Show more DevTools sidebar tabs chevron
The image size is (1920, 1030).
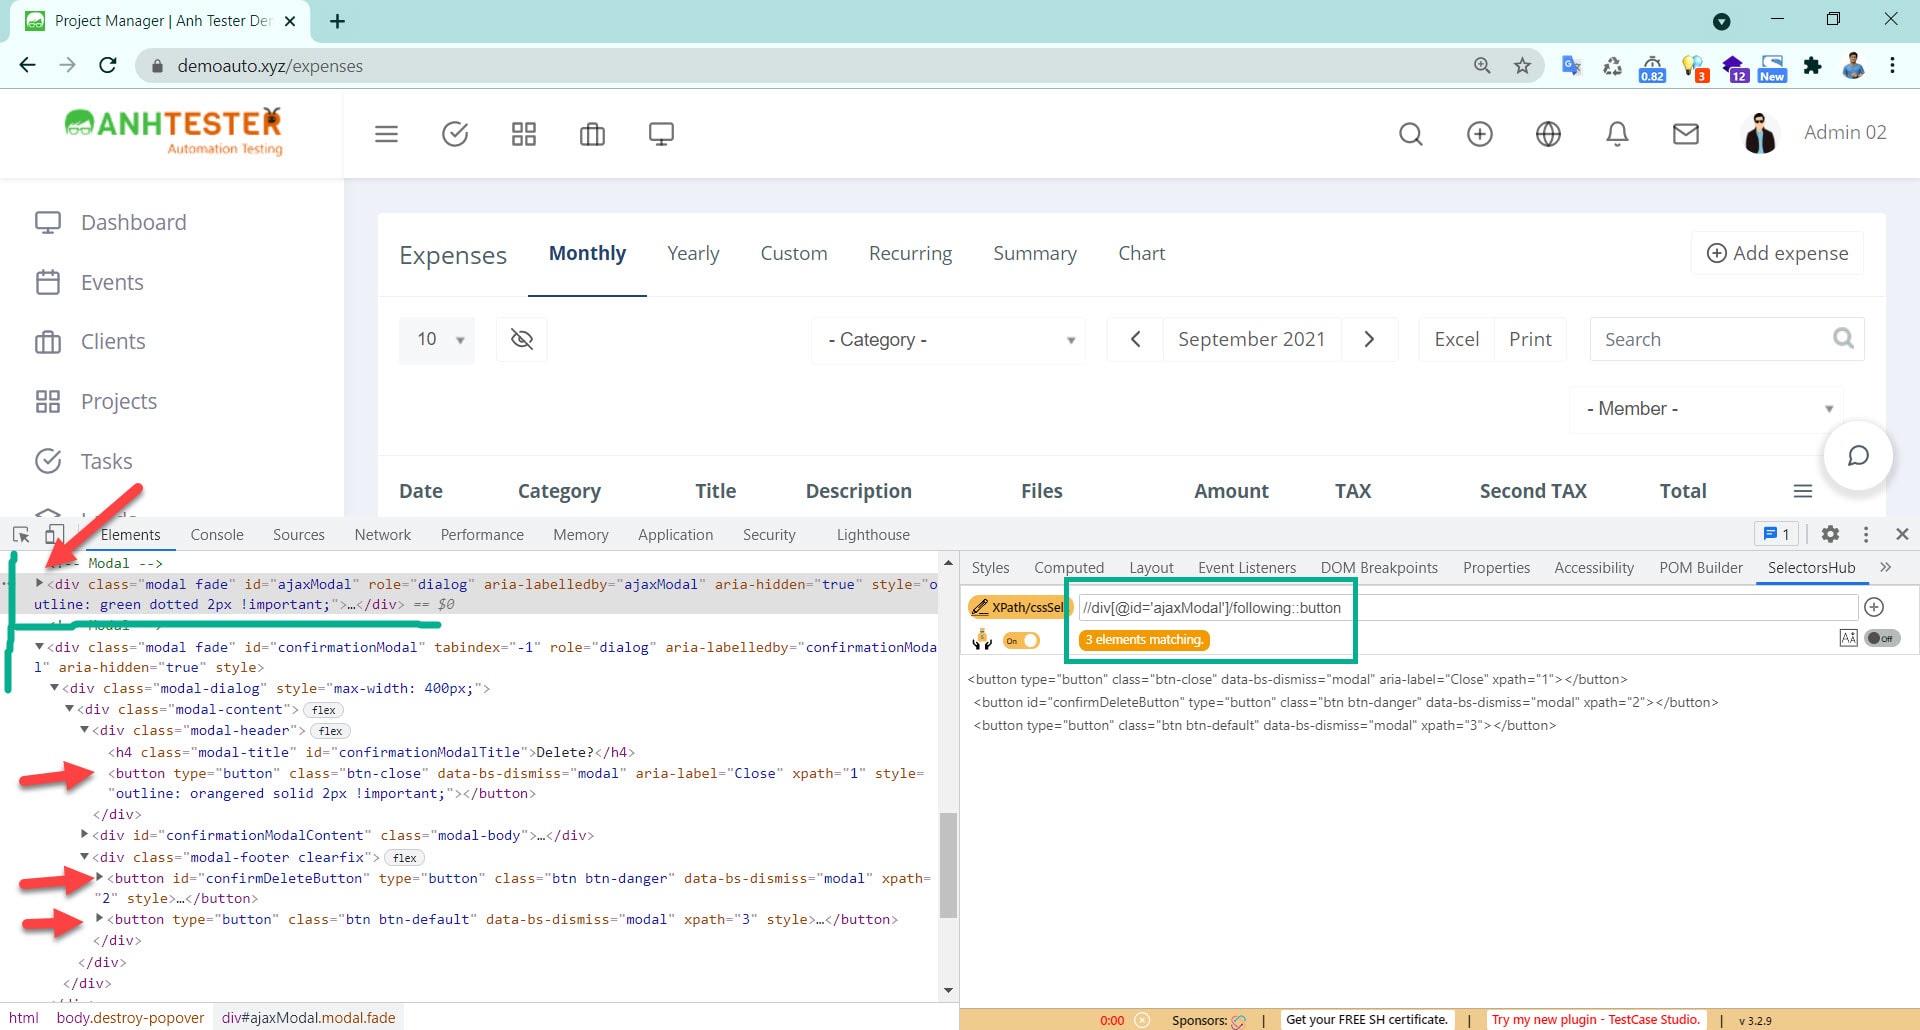point(1886,567)
